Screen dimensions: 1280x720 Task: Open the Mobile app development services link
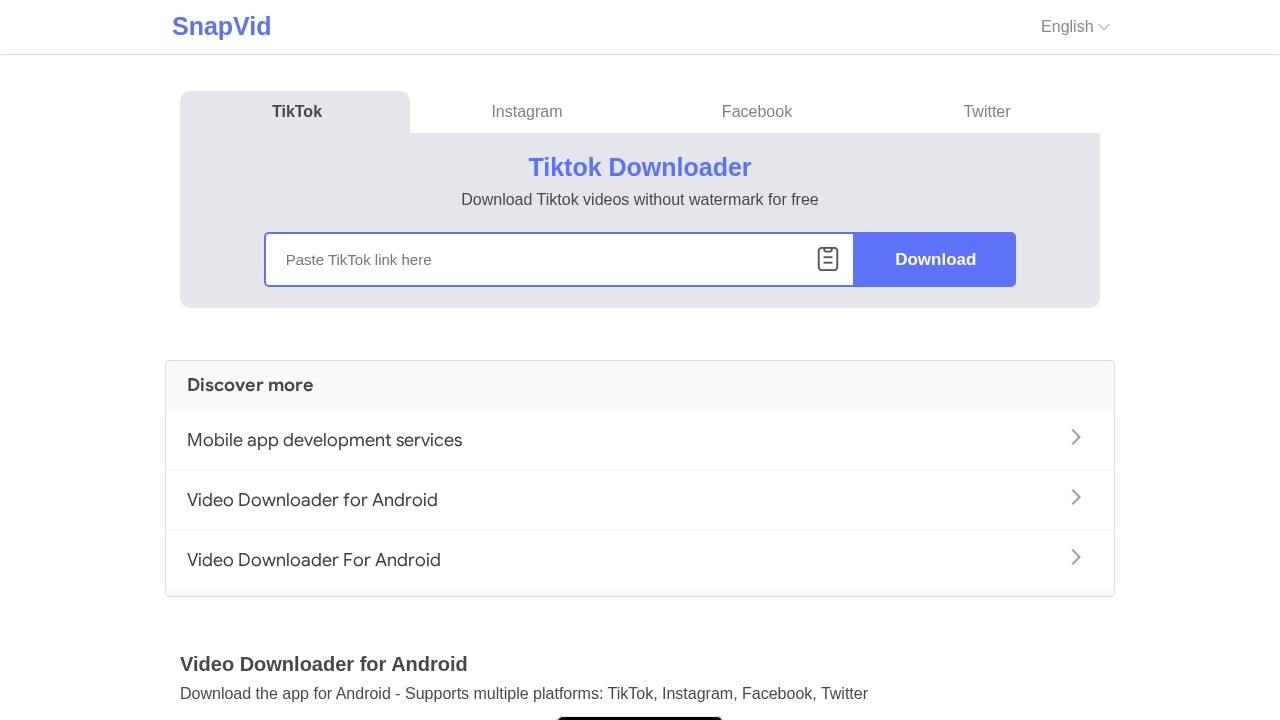[x=324, y=440]
